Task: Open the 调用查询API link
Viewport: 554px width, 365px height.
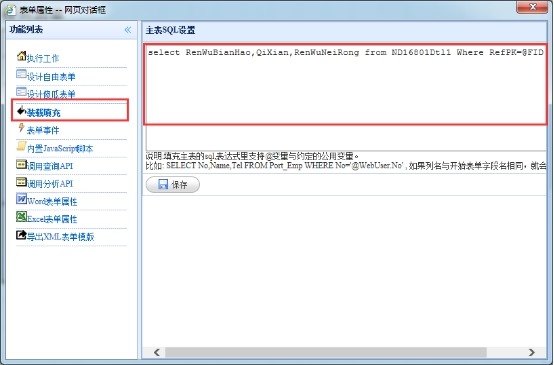Action: tap(50, 166)
